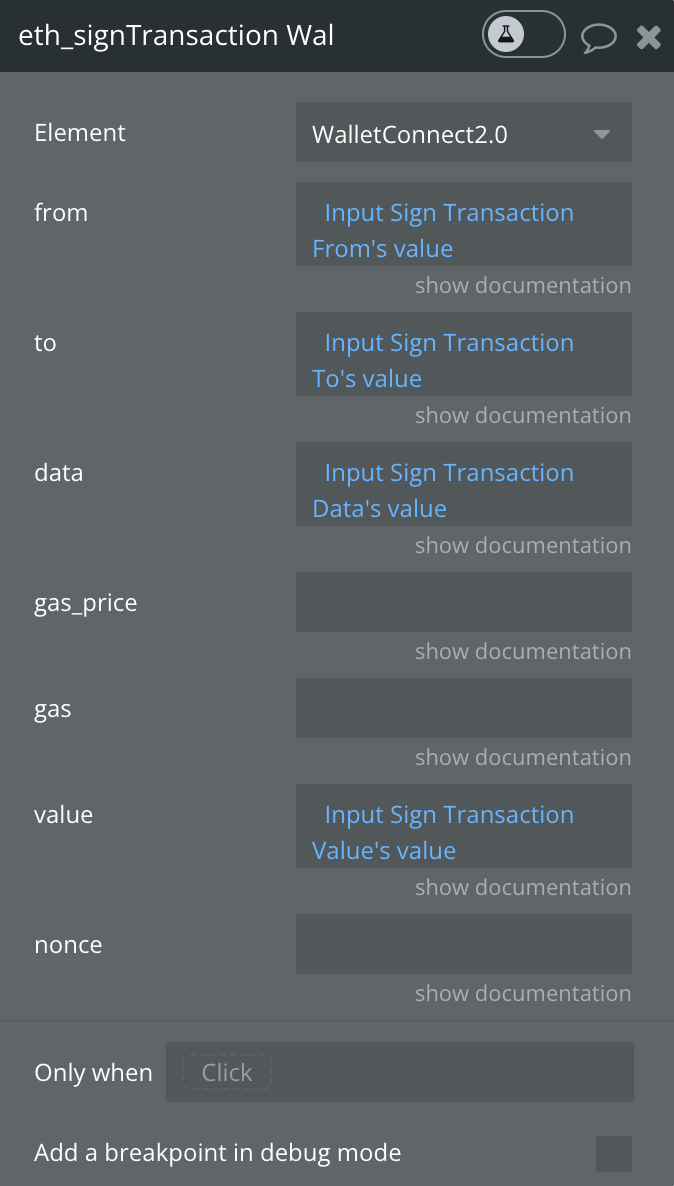Image resolution: width=674 pixels, height=1186 pixels.
Task: Click the empty gas input field
Action: 464,708
